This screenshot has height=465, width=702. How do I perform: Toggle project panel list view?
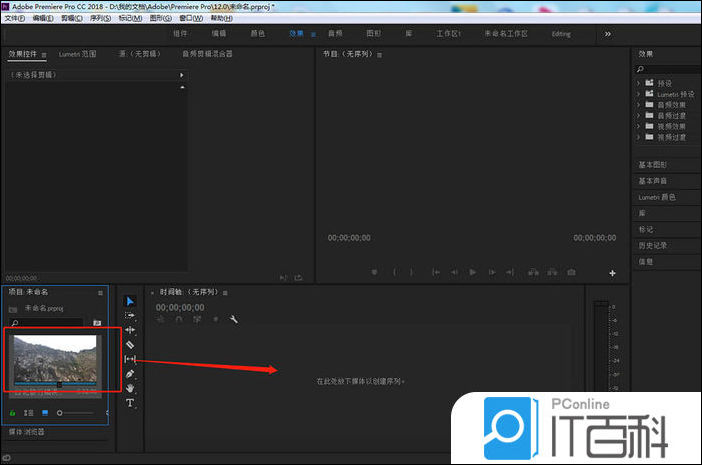pos(28,412)
